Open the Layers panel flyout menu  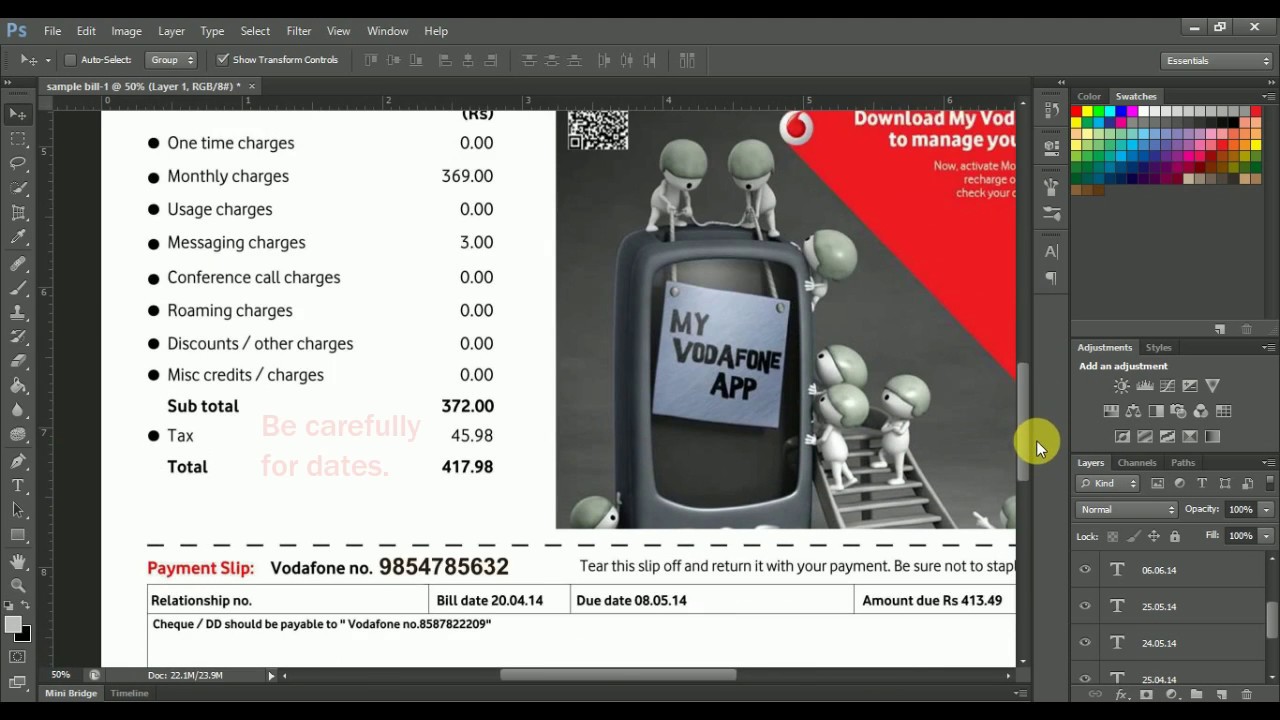click(x=1267, y=463)
